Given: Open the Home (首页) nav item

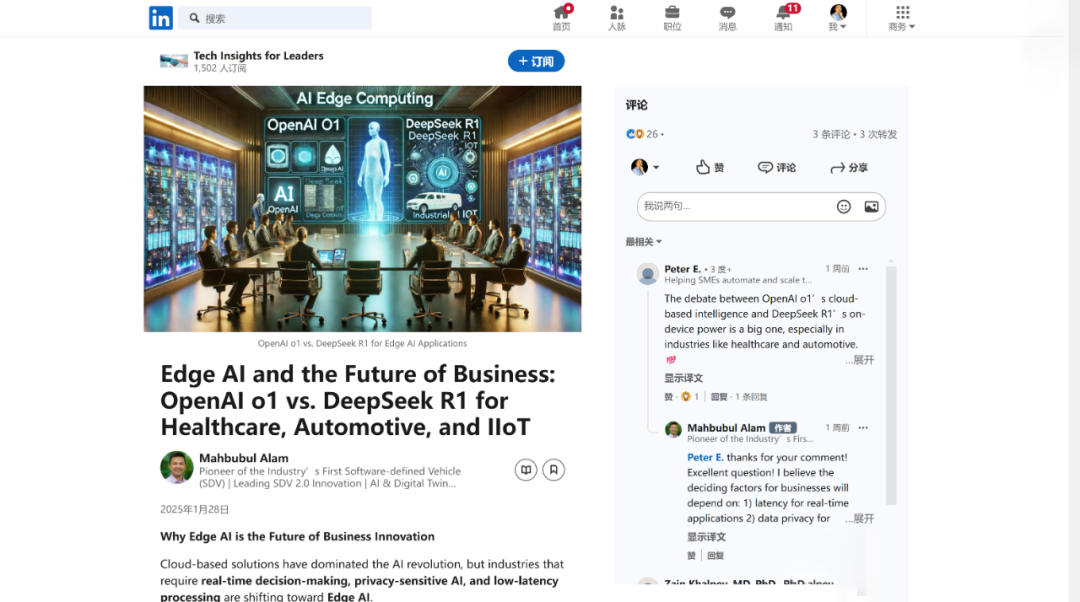Looking at the screenshot, I should tap(561, 18).
